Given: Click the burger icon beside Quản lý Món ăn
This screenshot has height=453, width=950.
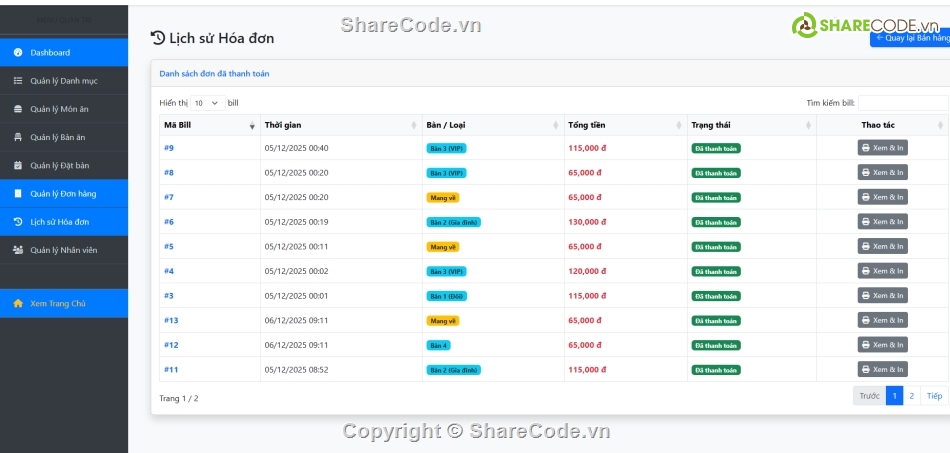Looking at the screenshot, I should coord(18,109).
